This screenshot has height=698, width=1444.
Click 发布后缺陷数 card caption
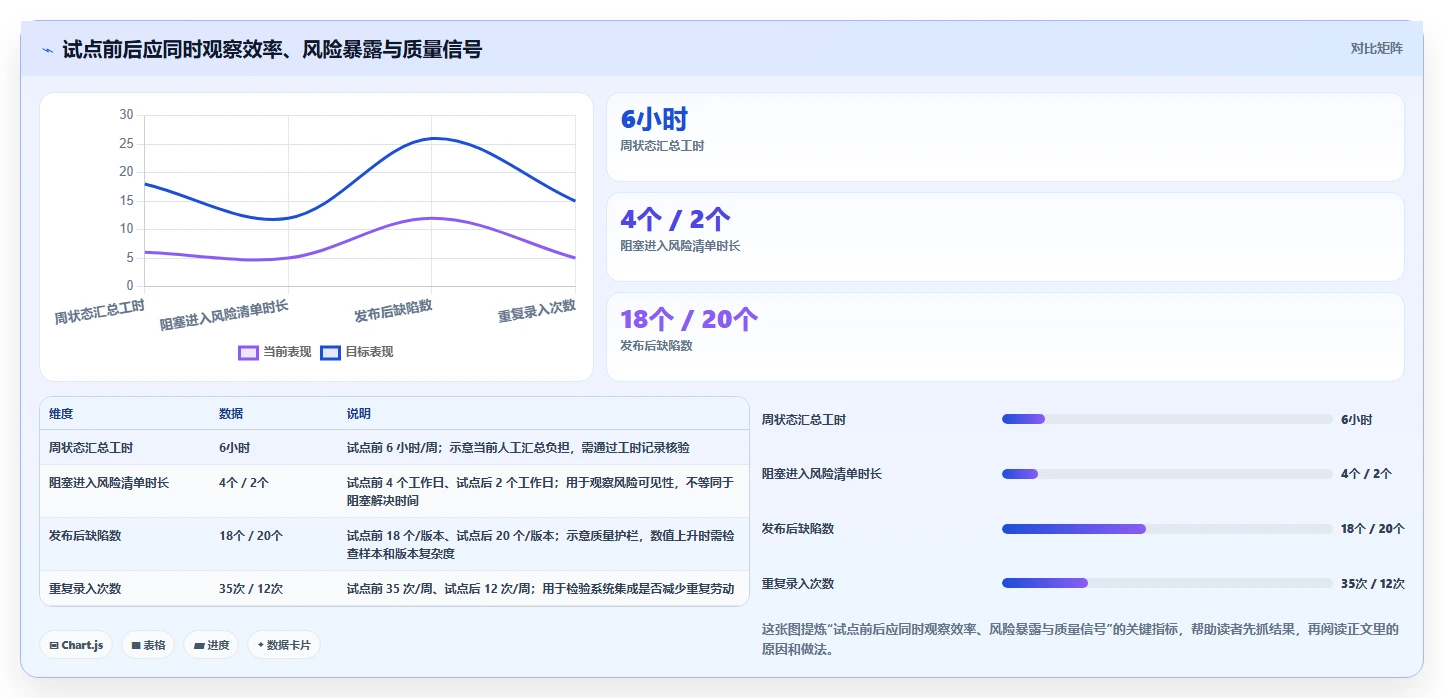pyautogui.click(x=656, y=346)
